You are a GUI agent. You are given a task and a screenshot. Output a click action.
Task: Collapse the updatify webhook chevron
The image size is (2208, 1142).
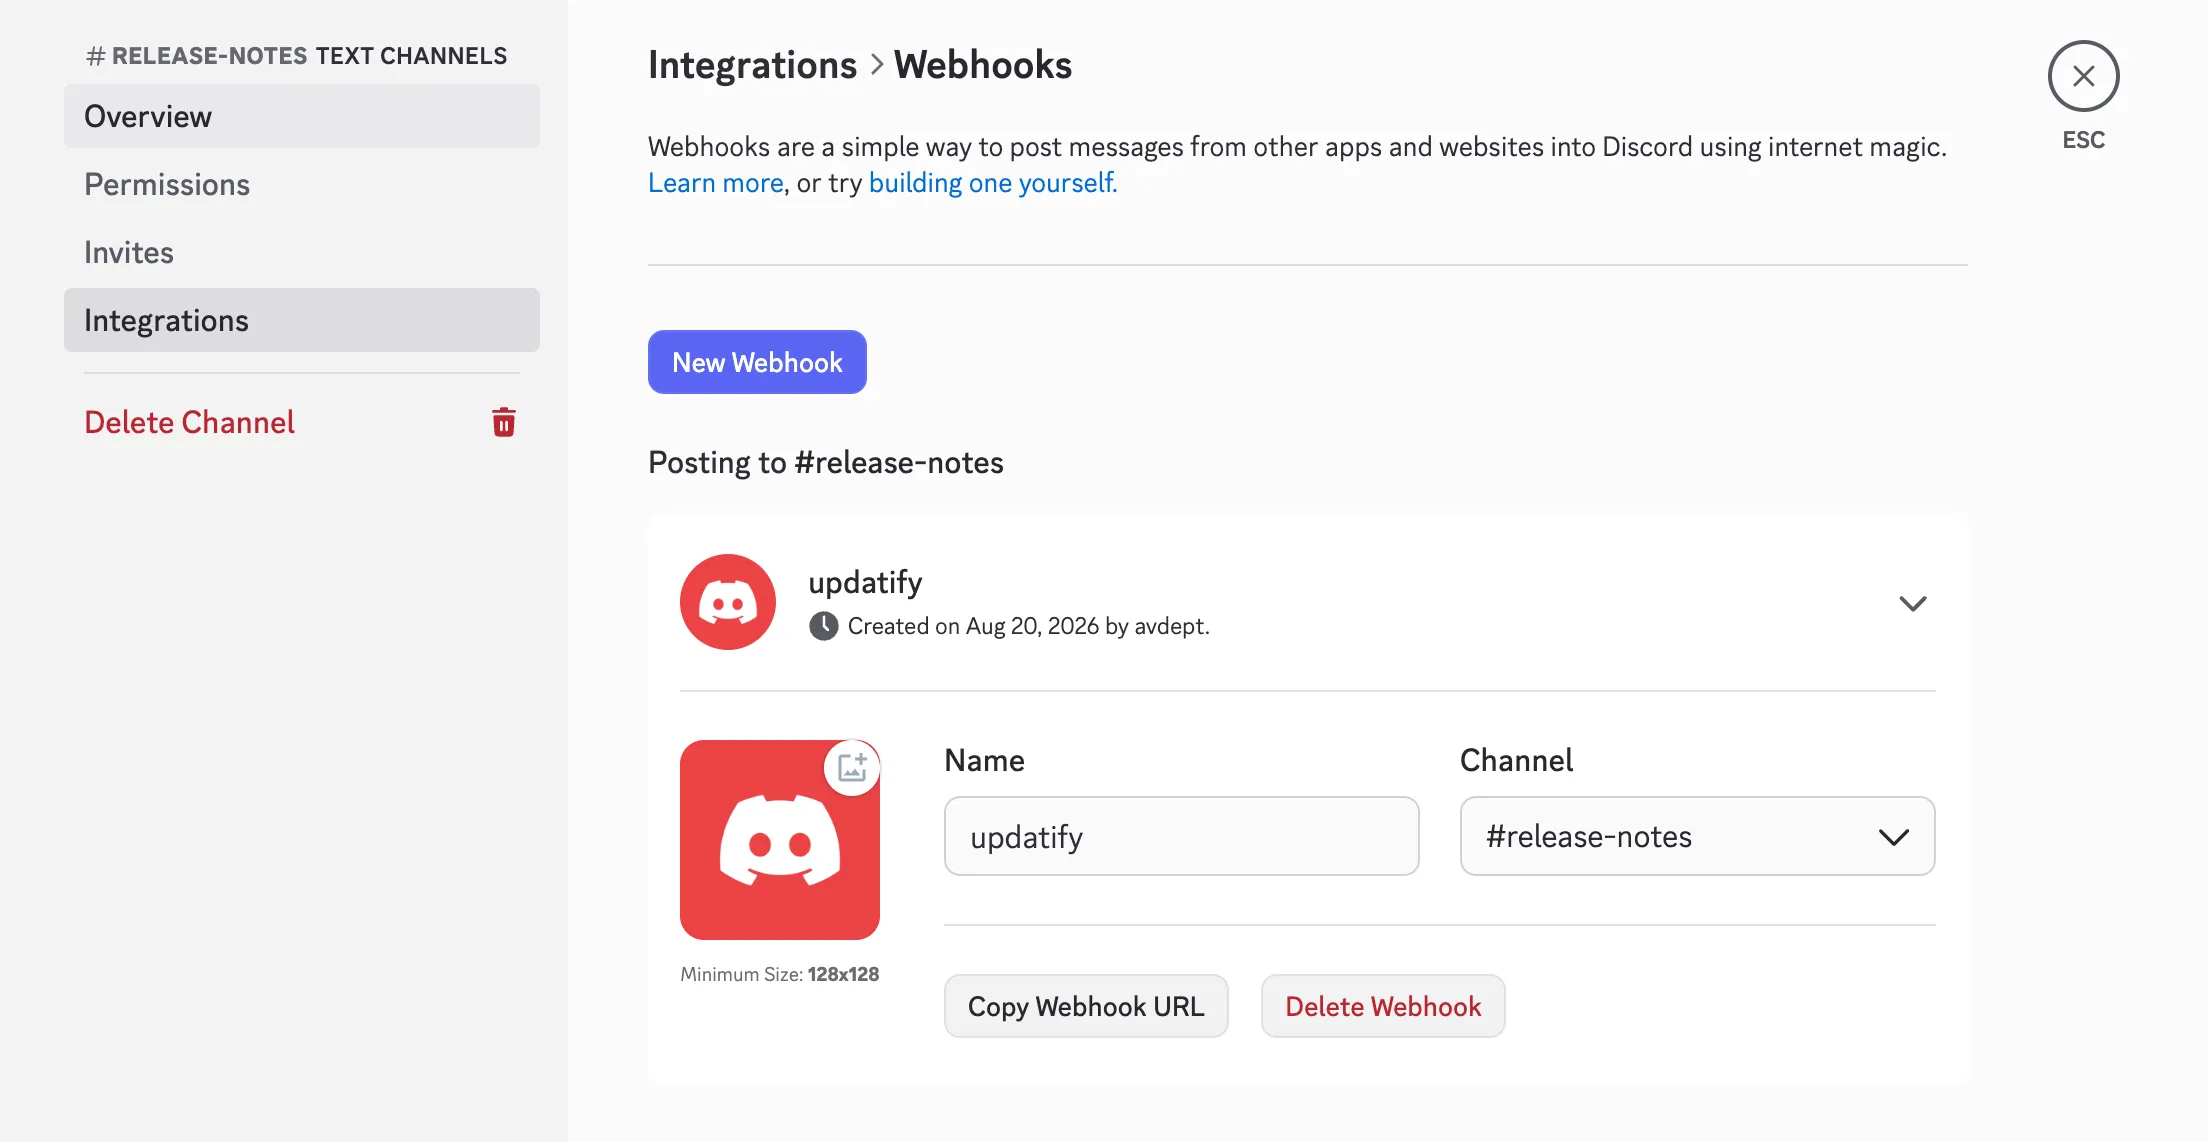1912,603
